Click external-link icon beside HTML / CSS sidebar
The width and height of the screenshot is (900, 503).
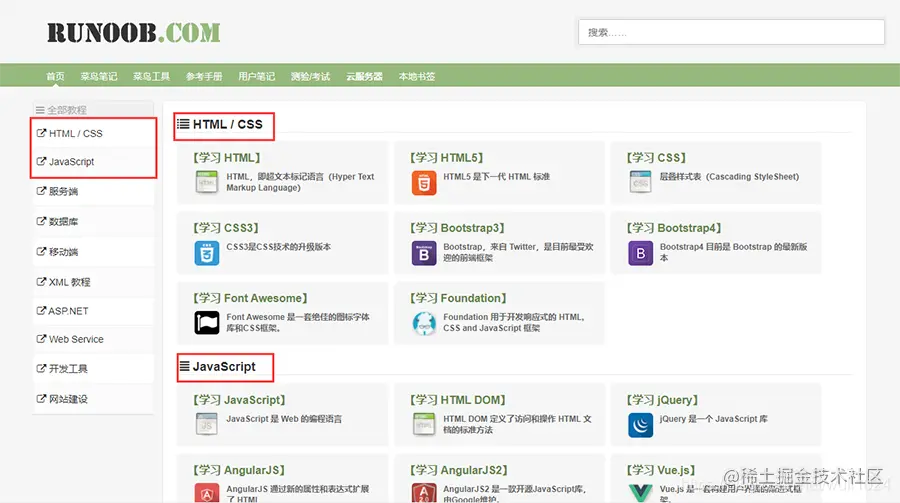tap(41, 133)
